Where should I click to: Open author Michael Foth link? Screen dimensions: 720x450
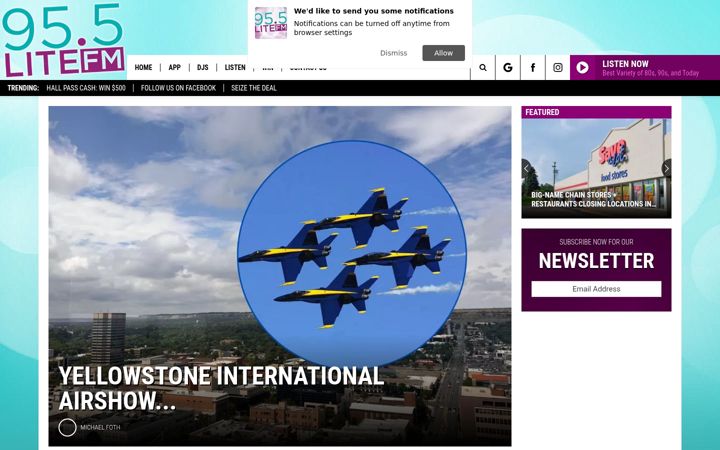click(100, 427)
